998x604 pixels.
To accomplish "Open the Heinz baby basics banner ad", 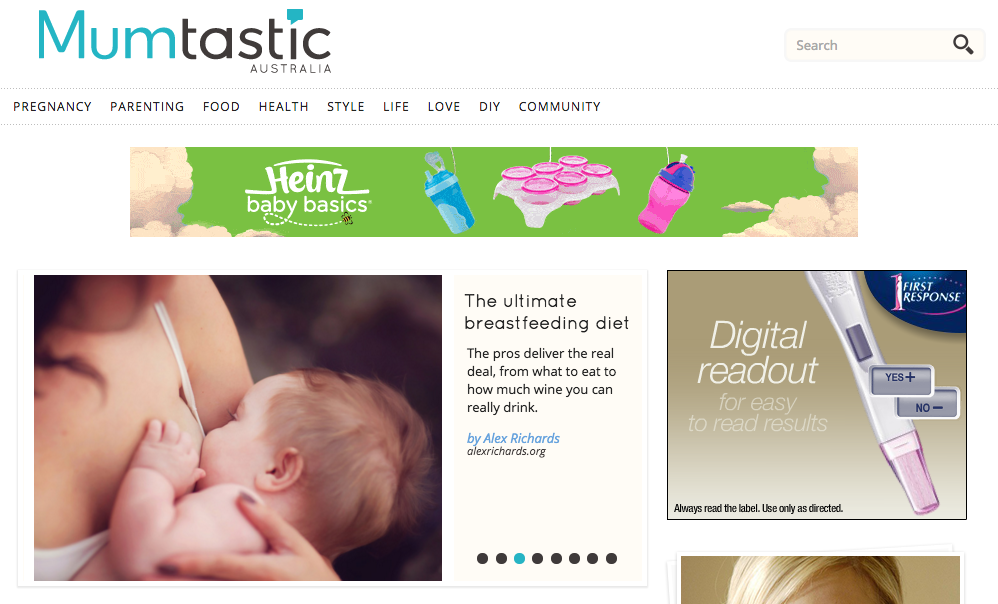I will 494,192.
